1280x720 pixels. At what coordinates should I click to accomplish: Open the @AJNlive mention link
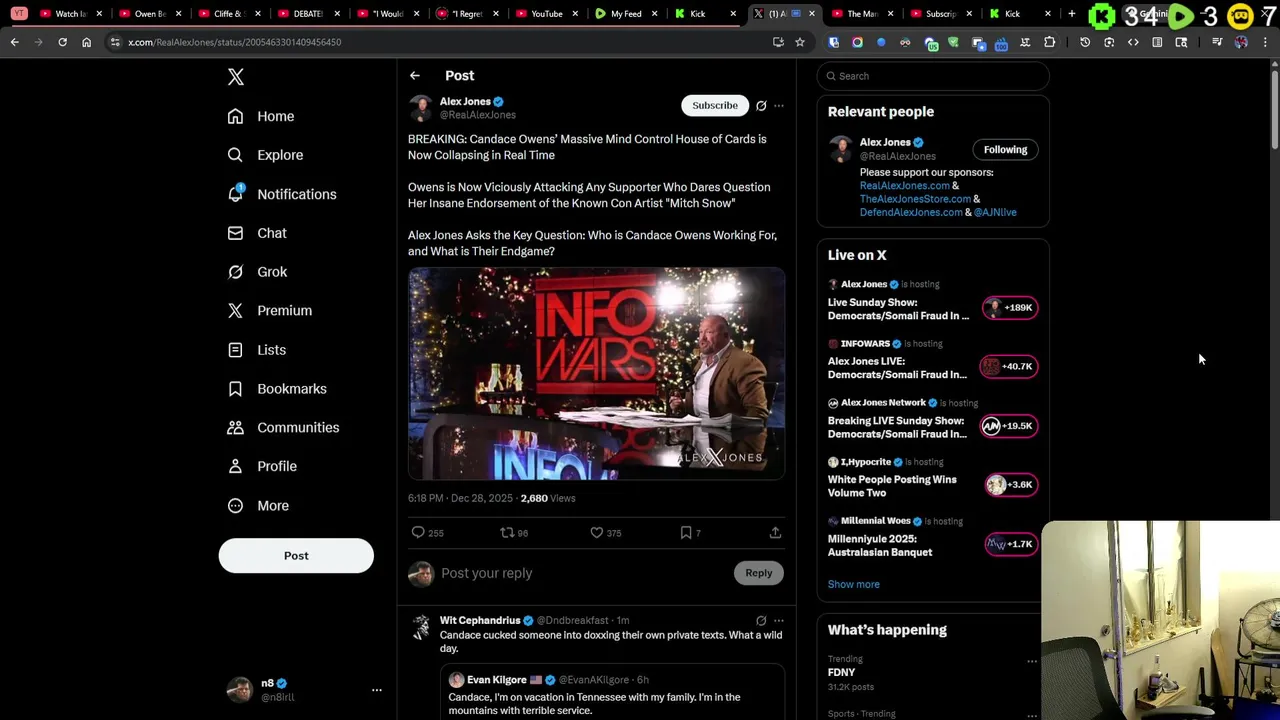click(995, 212)
